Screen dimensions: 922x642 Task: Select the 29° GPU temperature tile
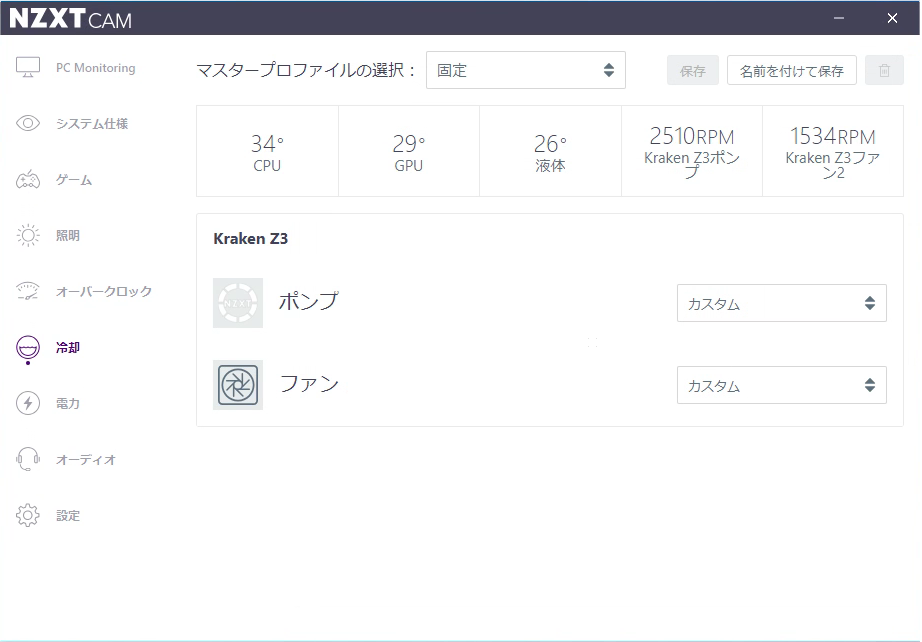coord(409,151)
